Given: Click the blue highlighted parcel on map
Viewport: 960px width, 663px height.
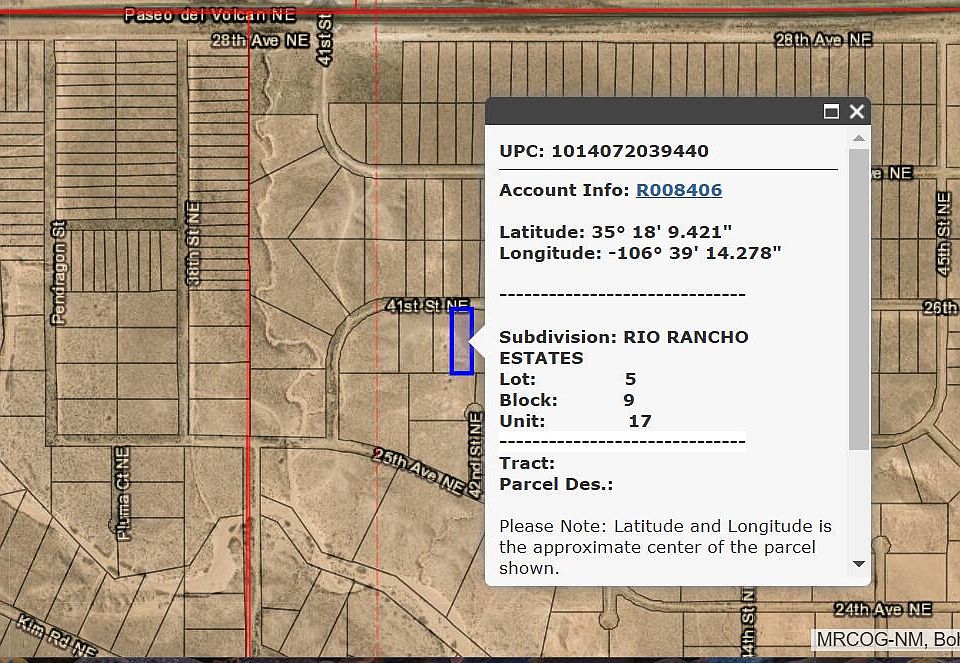Looking at the screenshot, I should [462, 341].
